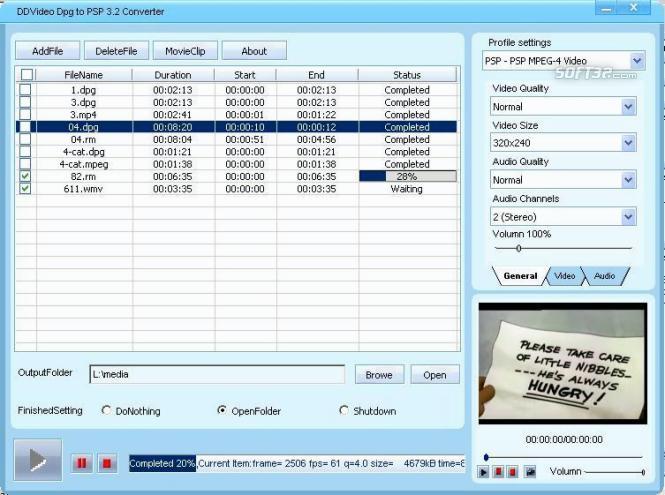Viewport: 665px width, 495px height.
Task: Check the box for 4-cat.dpg
Action: (x=25, y=151)
